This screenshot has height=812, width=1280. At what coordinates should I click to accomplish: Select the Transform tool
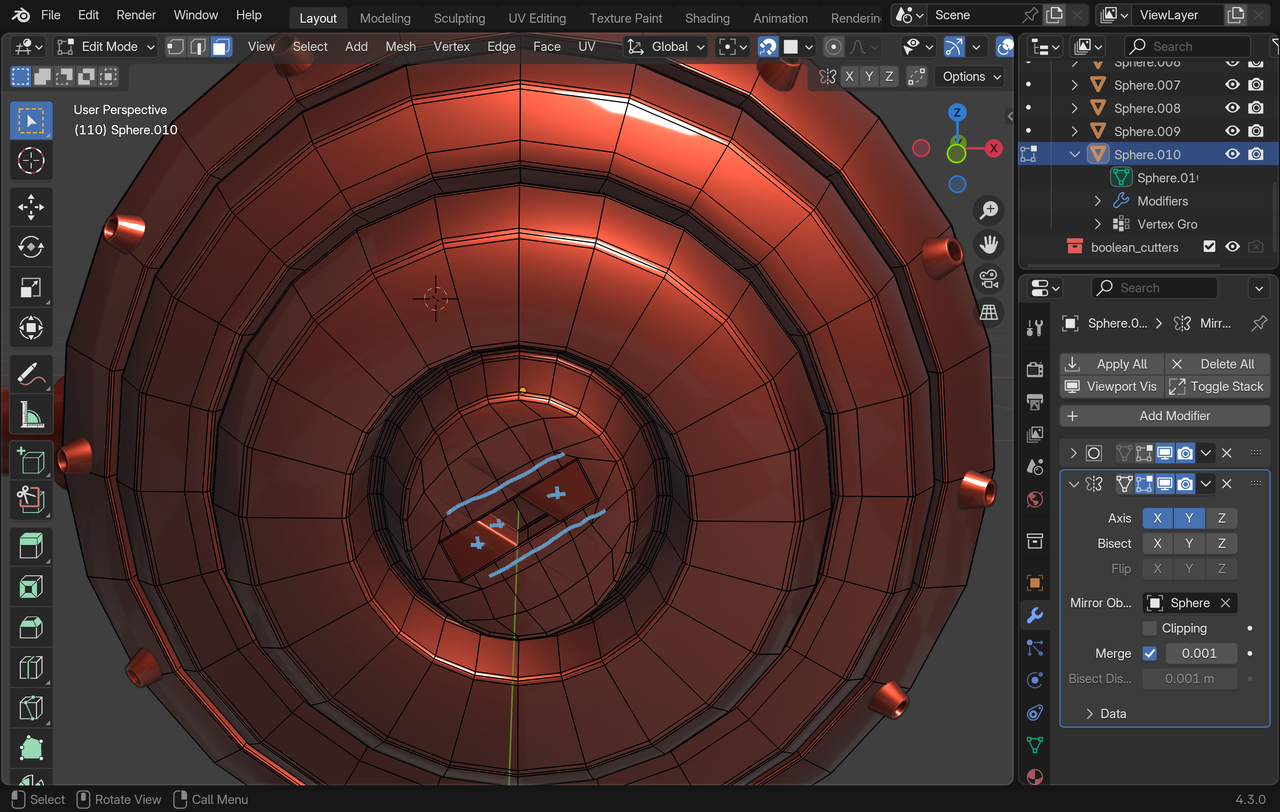[x=31, y=328]
